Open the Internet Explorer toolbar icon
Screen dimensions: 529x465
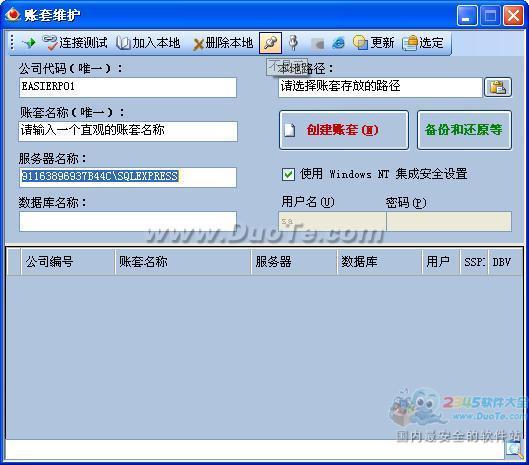click(x=338, y=43)
